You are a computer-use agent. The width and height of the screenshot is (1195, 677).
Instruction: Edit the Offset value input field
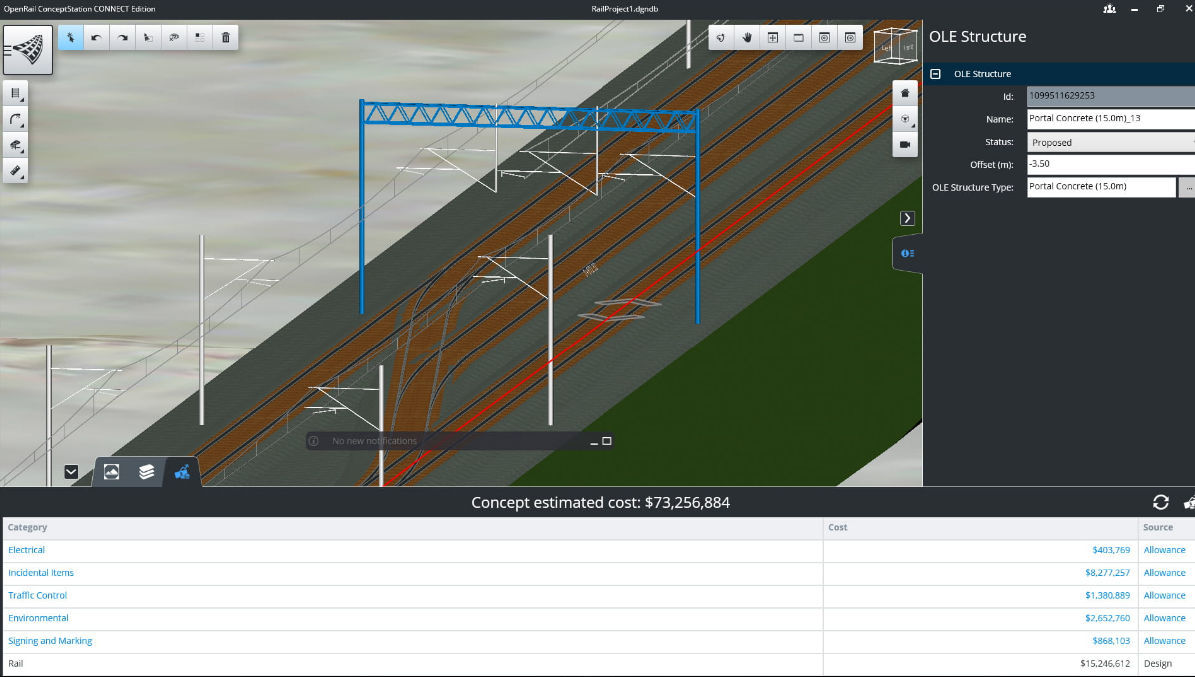(x=1100, y=164)
